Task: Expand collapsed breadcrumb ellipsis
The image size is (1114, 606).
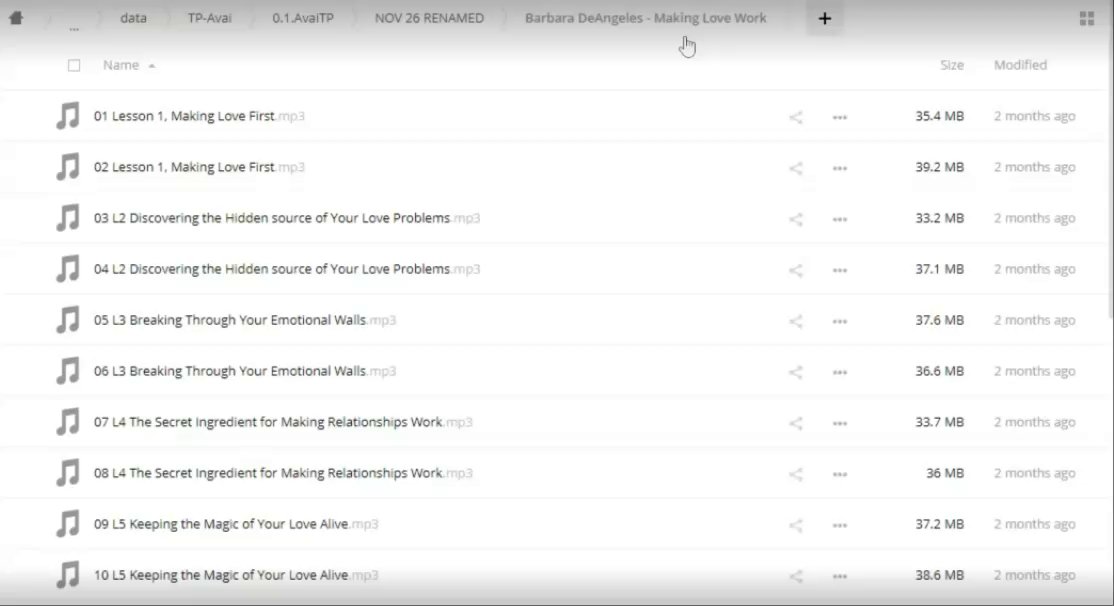Action: (74, 26)
